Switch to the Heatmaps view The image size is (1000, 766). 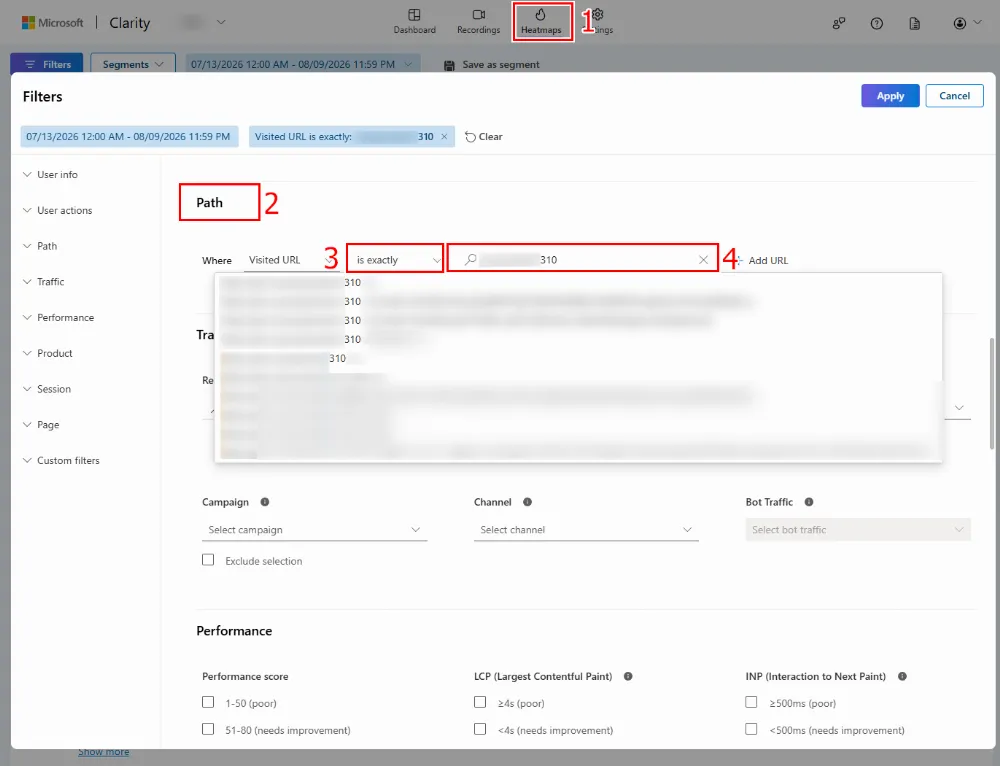click(541, 21)
